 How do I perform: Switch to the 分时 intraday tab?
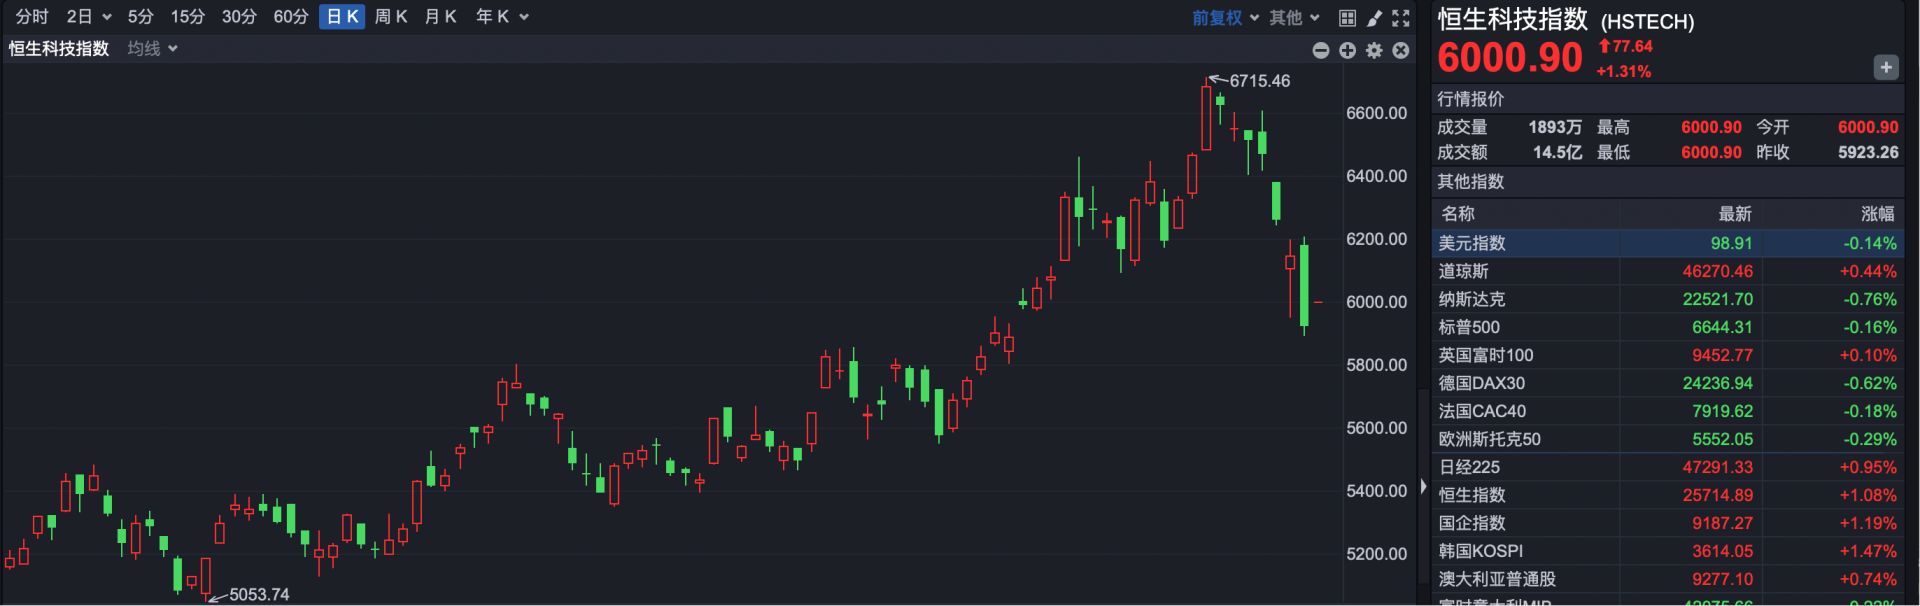pos(32,17)
